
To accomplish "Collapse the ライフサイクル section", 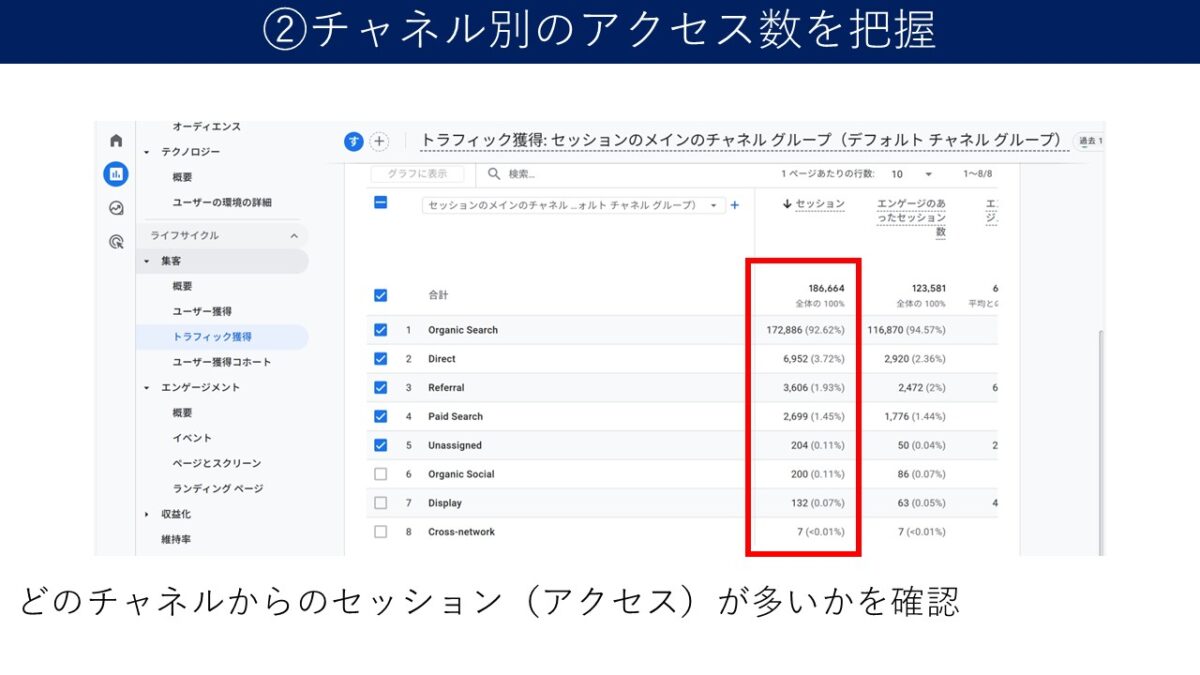I will (x=294, y=236).
